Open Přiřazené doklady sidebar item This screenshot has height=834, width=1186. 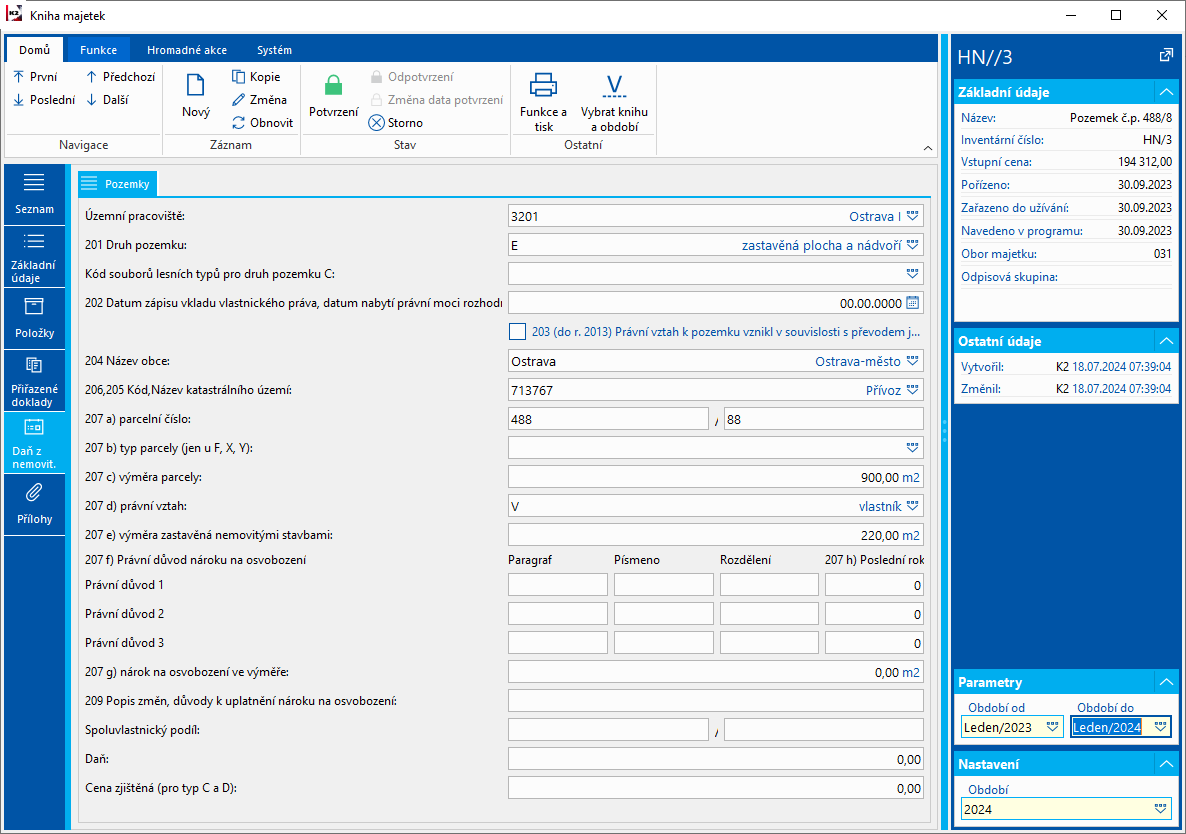[35, 380]
